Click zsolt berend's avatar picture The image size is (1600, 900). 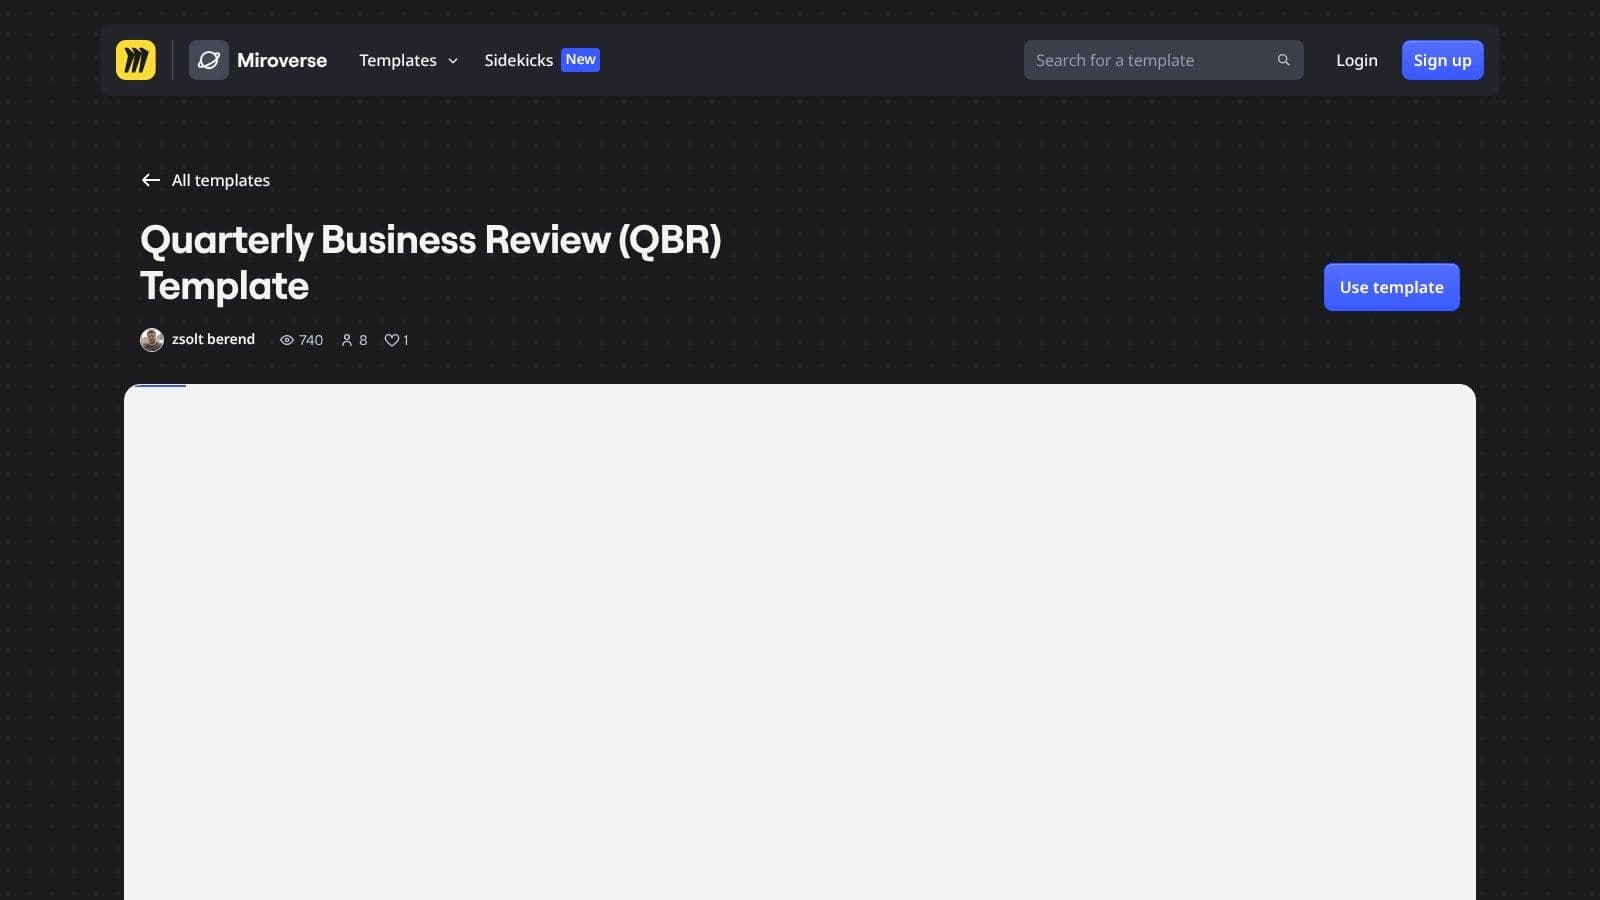click(x=152, y=340)
